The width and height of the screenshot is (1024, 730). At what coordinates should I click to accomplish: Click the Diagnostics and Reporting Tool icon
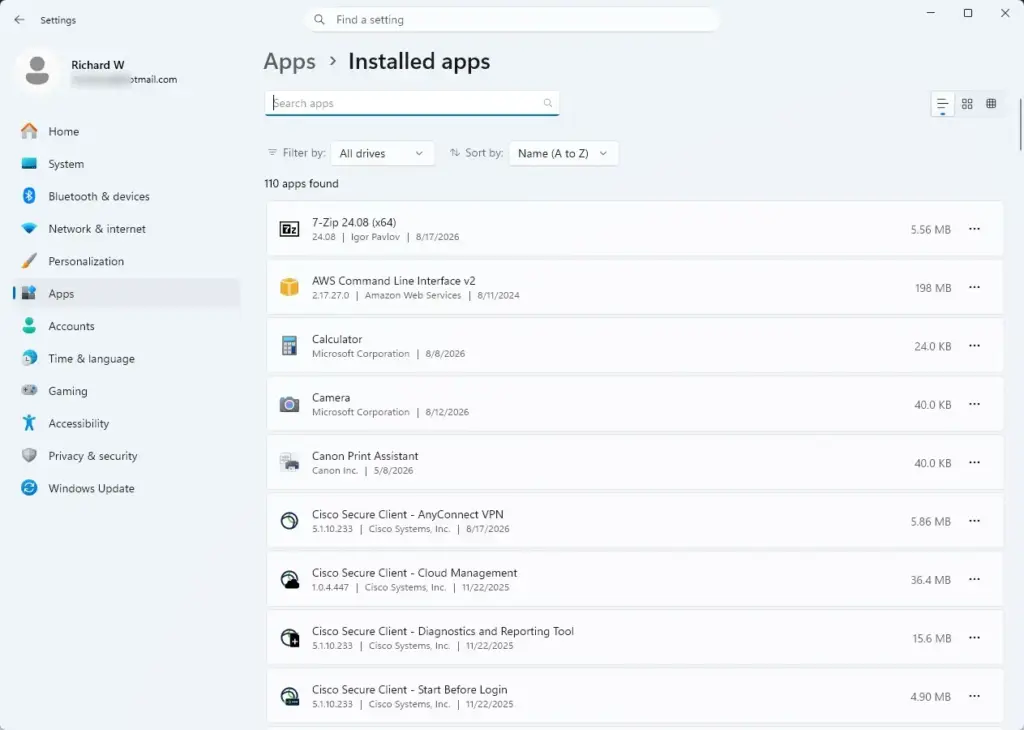point(289,638)
